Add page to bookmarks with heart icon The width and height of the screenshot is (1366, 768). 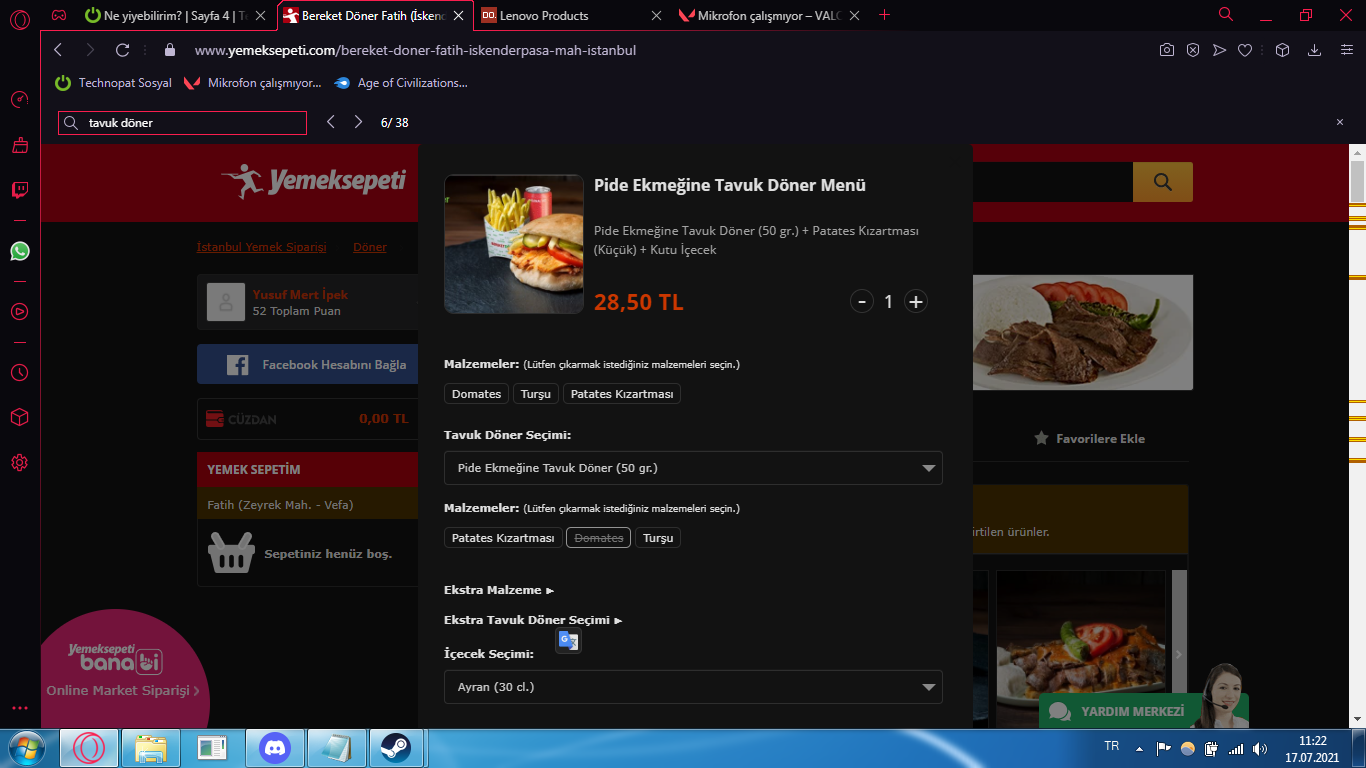pos(1245,50)
